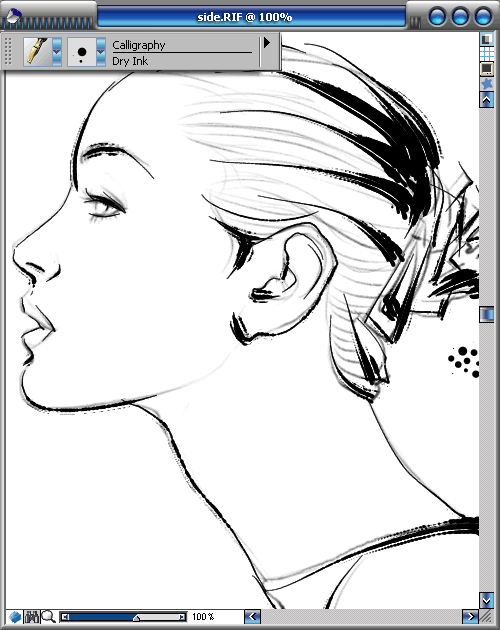Open the brush selector flyout menu triangle

point(267,43)
